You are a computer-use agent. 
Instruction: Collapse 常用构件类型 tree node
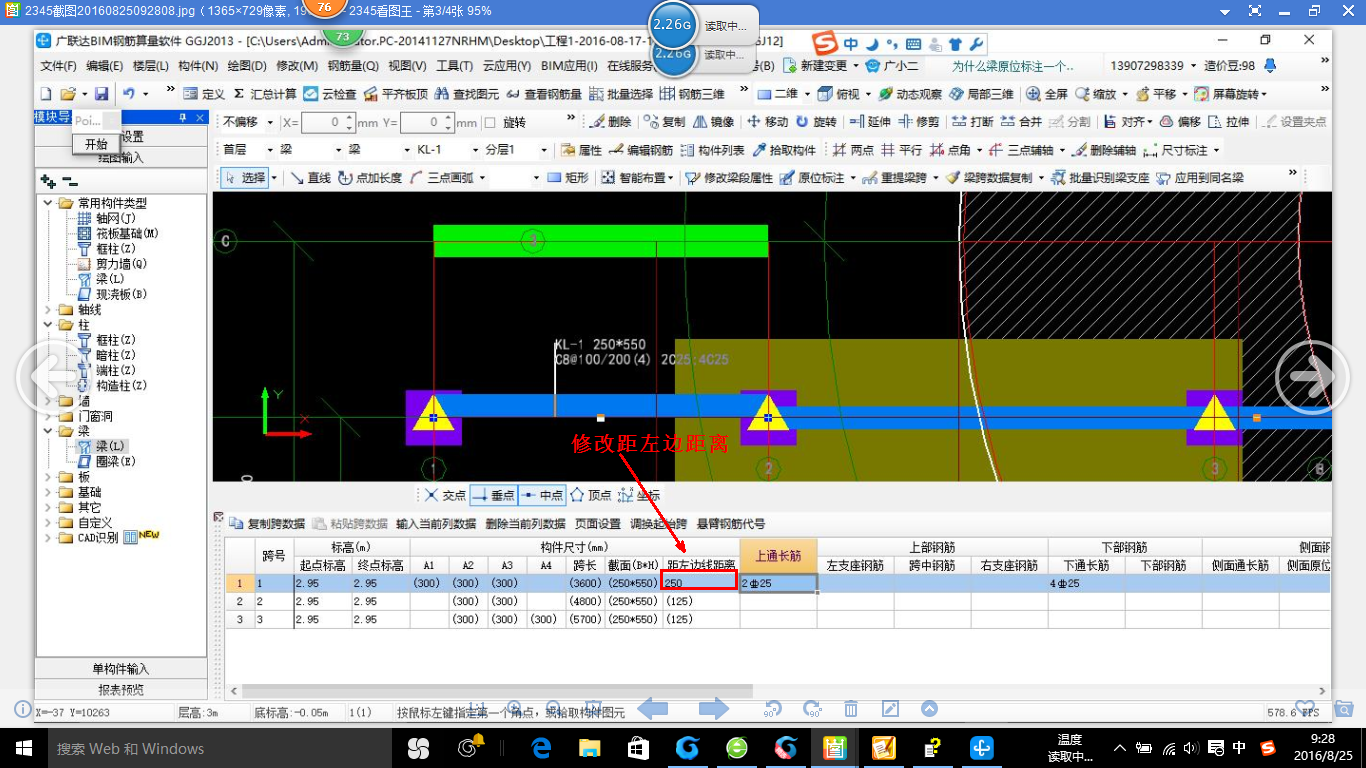[x=48, y=203]
